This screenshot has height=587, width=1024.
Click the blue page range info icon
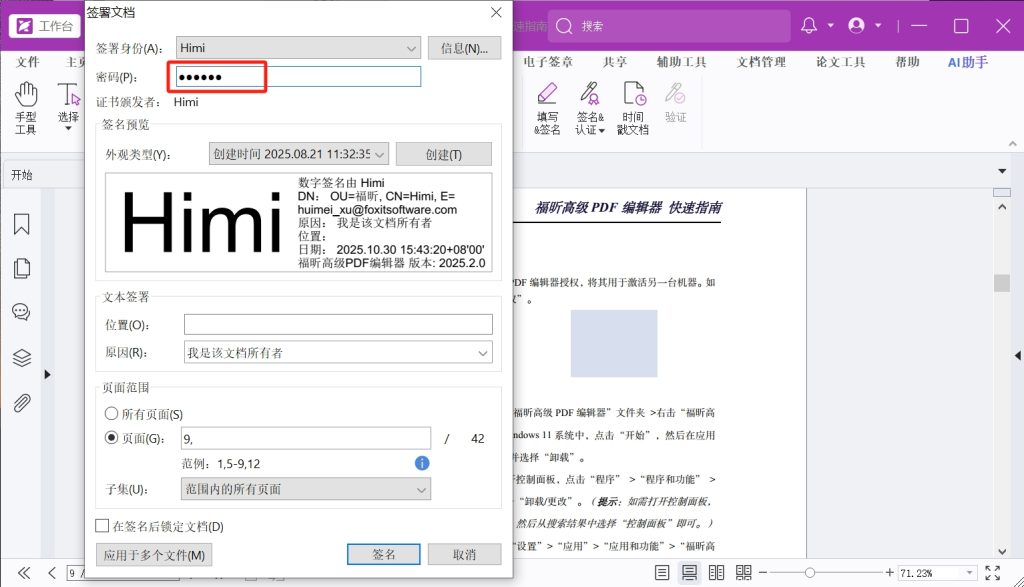click(x=422, y=463)
